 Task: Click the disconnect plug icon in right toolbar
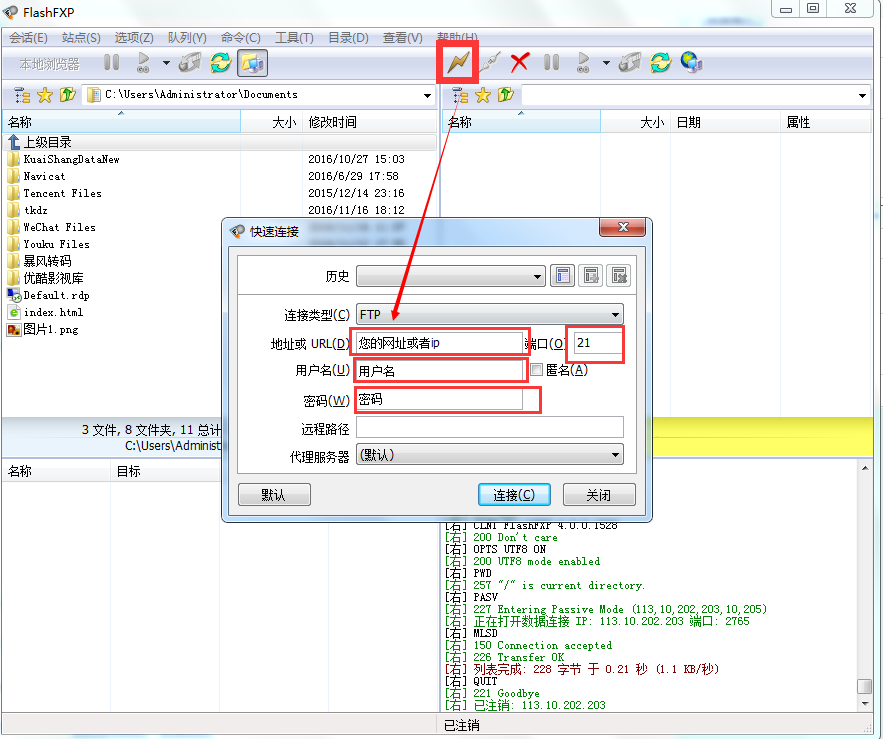point(489,63)
